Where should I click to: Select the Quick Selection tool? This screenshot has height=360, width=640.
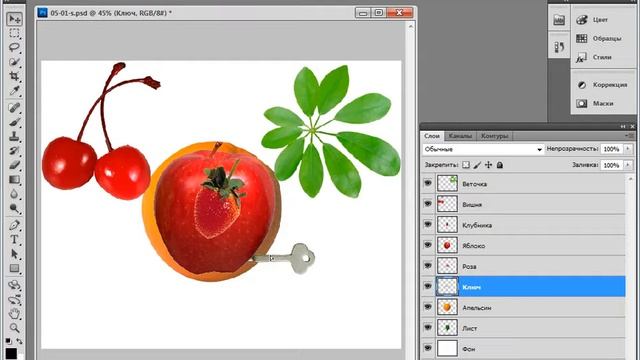tap(14, 62)
